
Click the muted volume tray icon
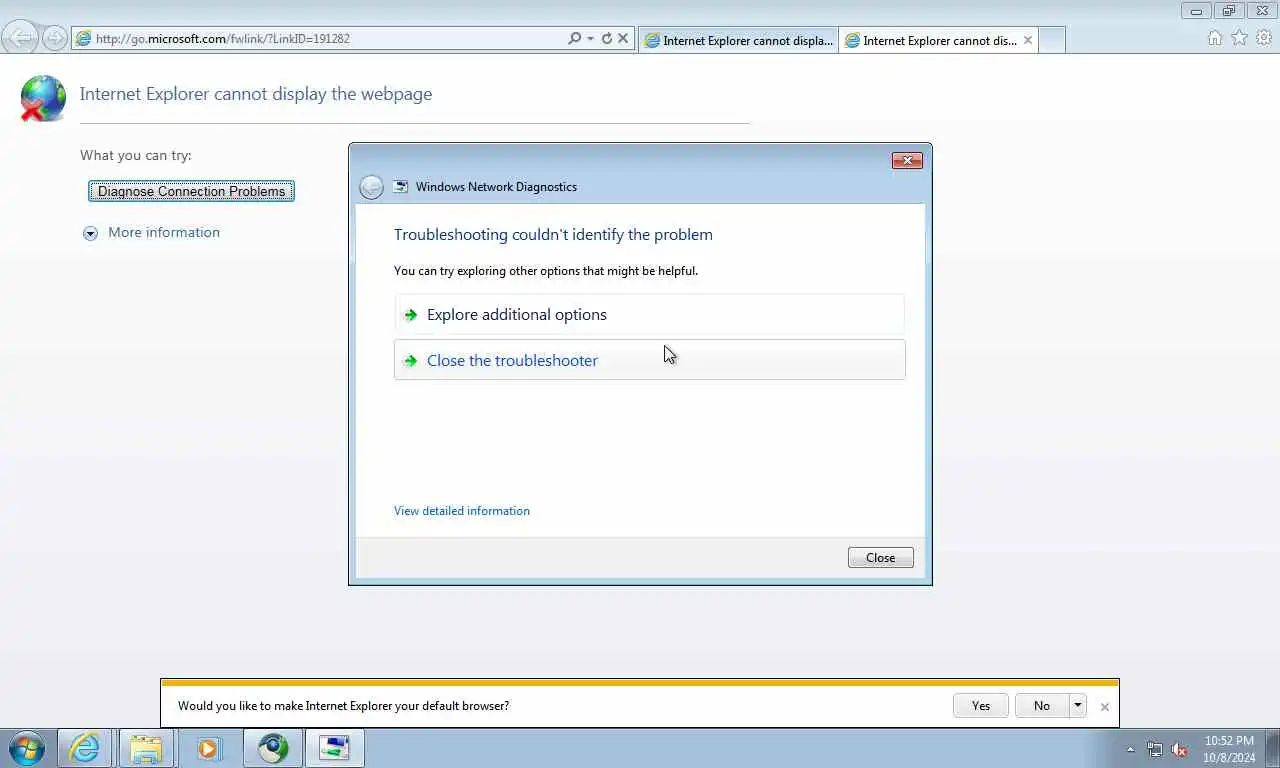[x=1179, y=749]
